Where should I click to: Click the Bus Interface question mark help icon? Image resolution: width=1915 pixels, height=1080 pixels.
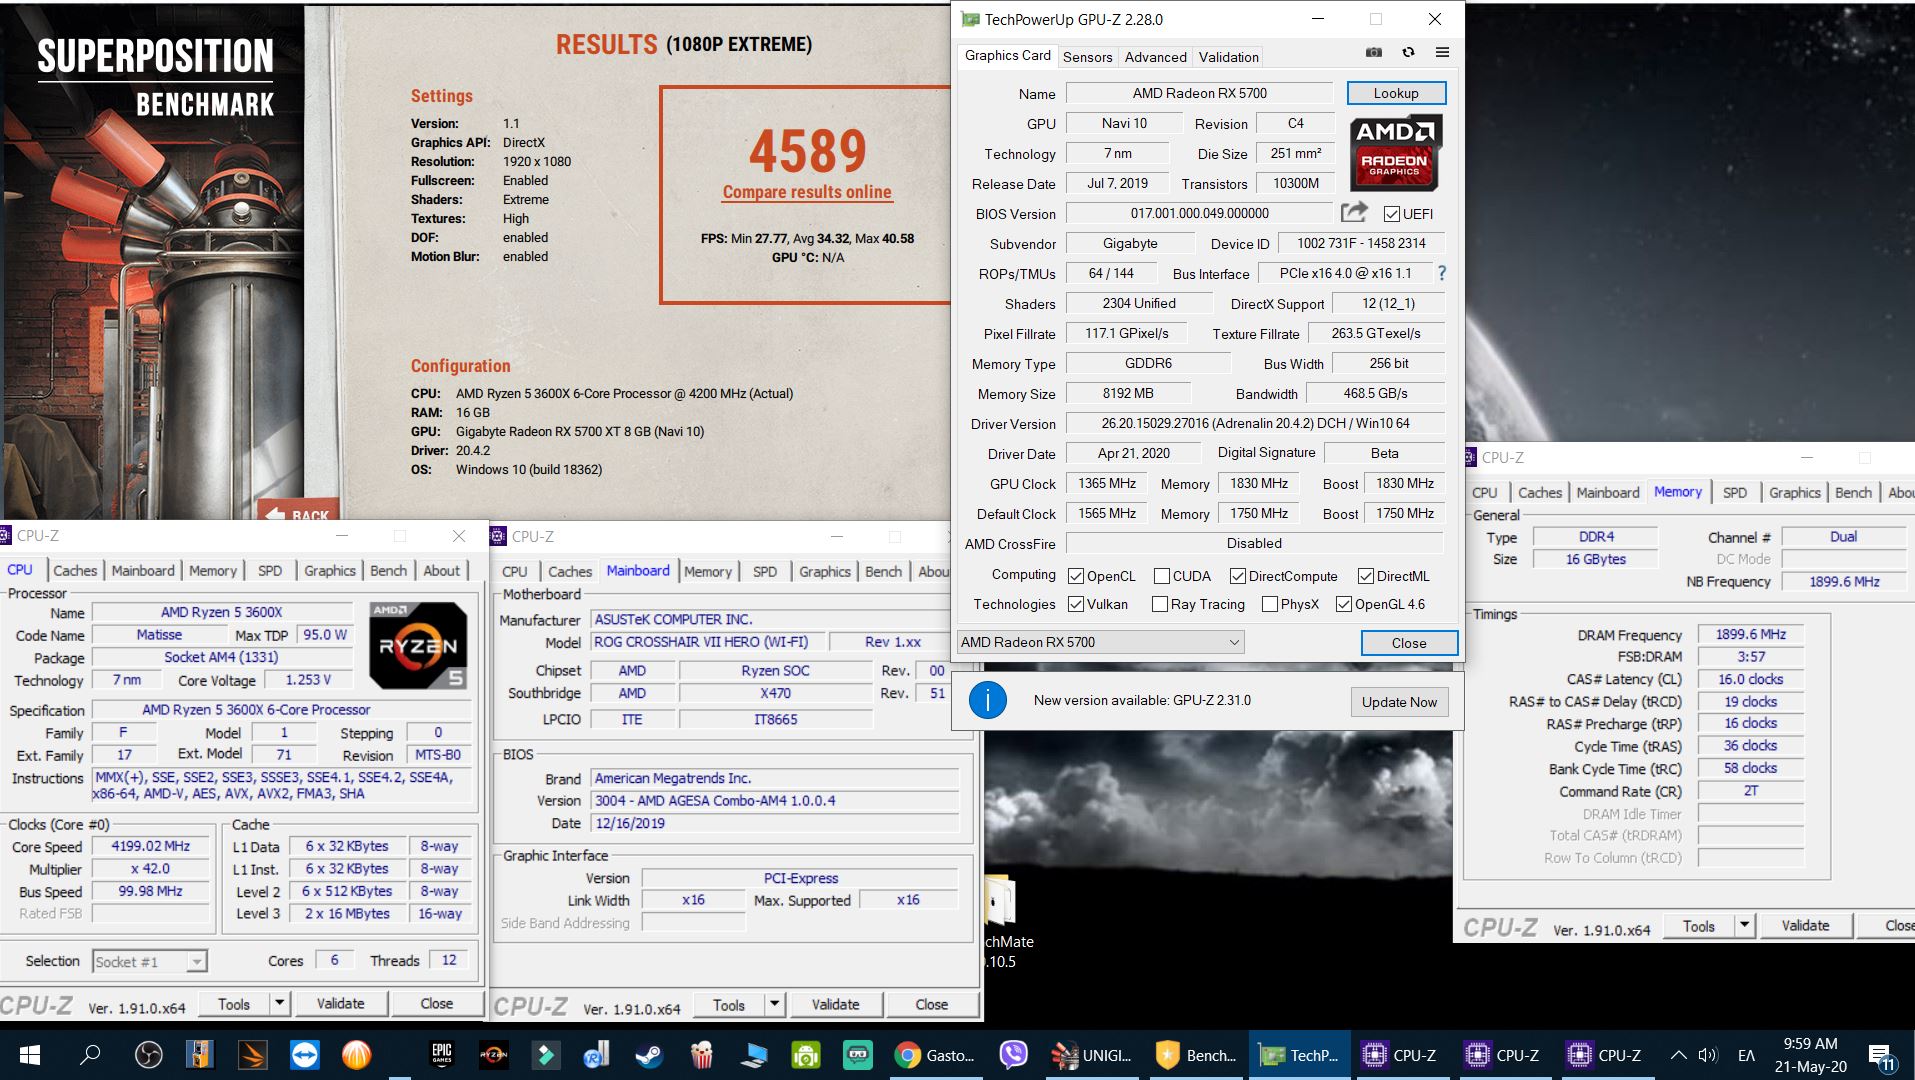pos(1441,273)
